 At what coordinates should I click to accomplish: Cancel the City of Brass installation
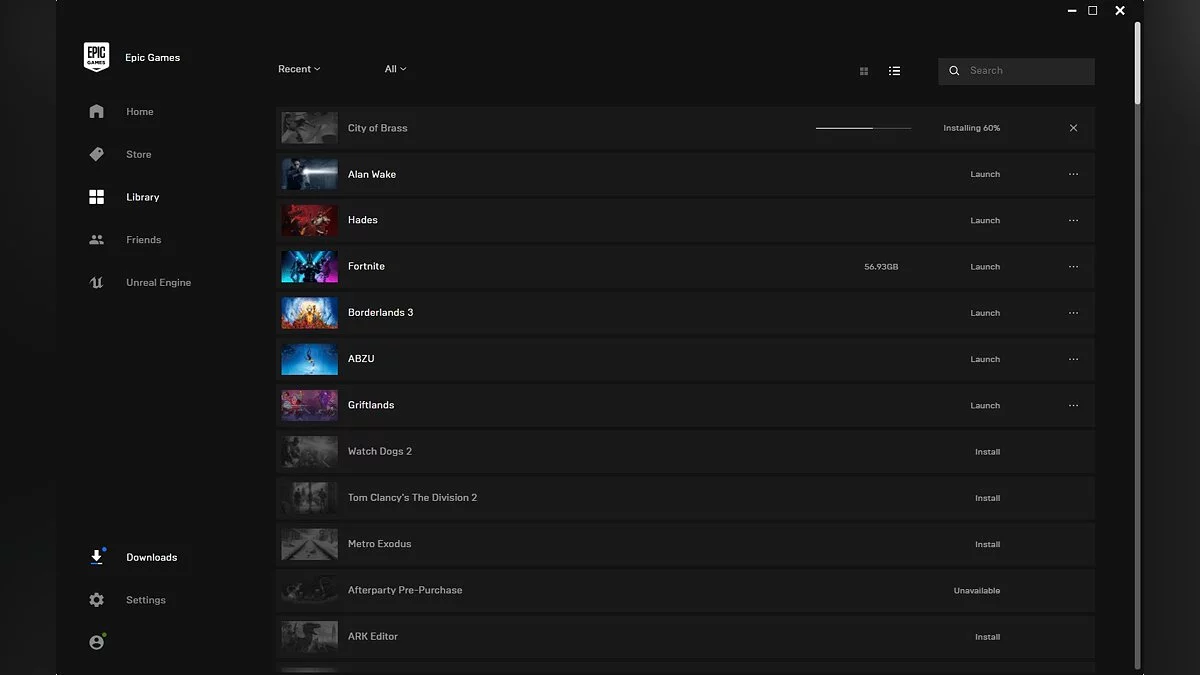click(x=1073, y=128)
